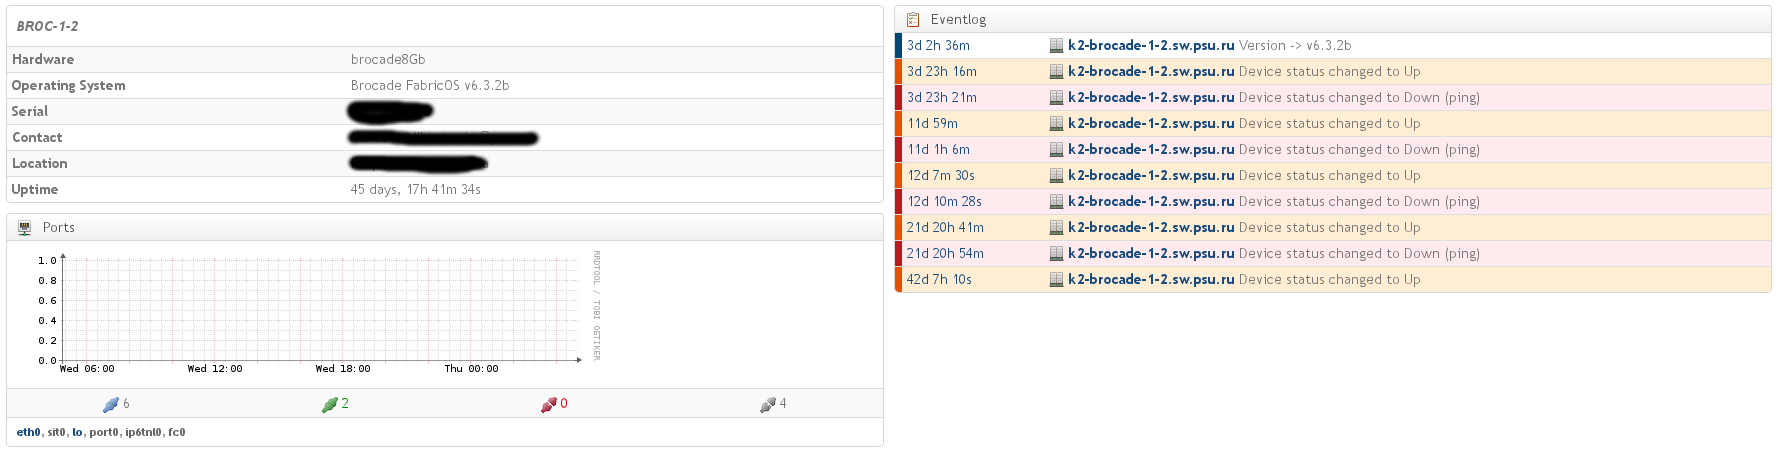The height and width of the screenshot is (457, 1792).
Task: Click hostname link in 21d 20h 54m event
Action: tap(1150, 253)
